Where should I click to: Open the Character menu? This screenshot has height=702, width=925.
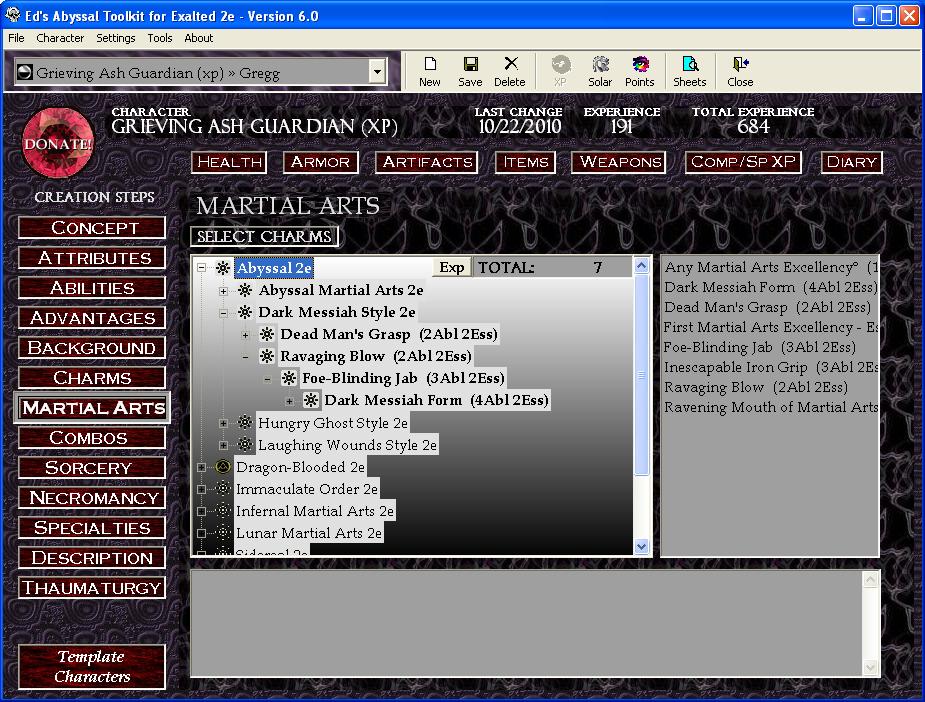coord(60,38)
